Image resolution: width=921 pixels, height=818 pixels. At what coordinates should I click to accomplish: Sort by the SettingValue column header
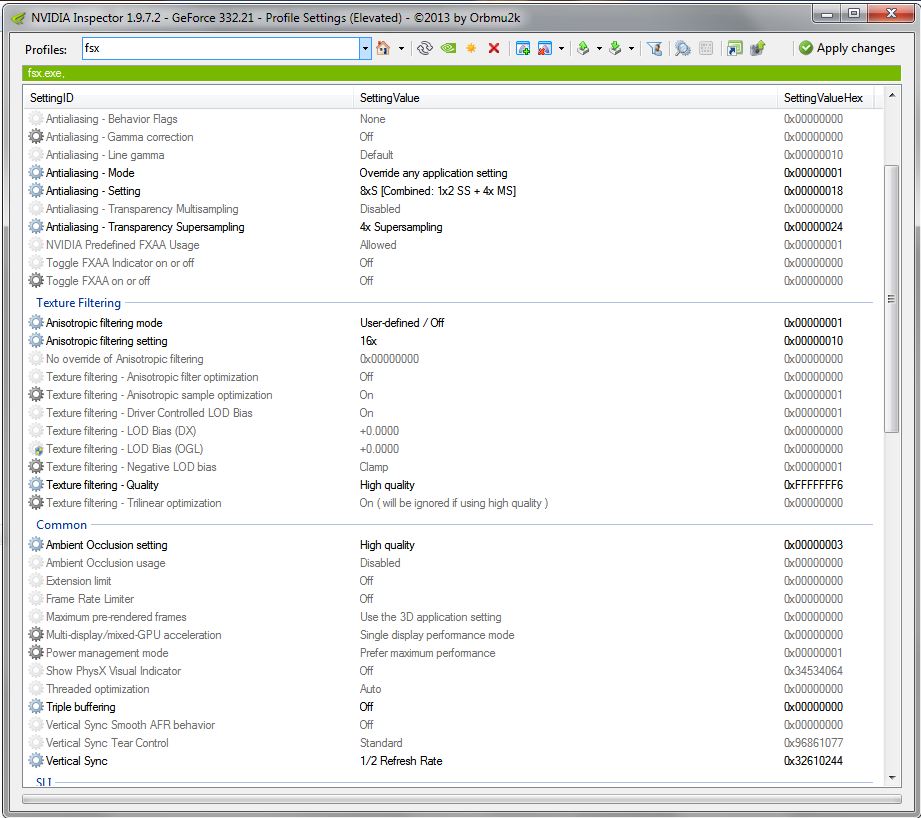click(565, 98)
